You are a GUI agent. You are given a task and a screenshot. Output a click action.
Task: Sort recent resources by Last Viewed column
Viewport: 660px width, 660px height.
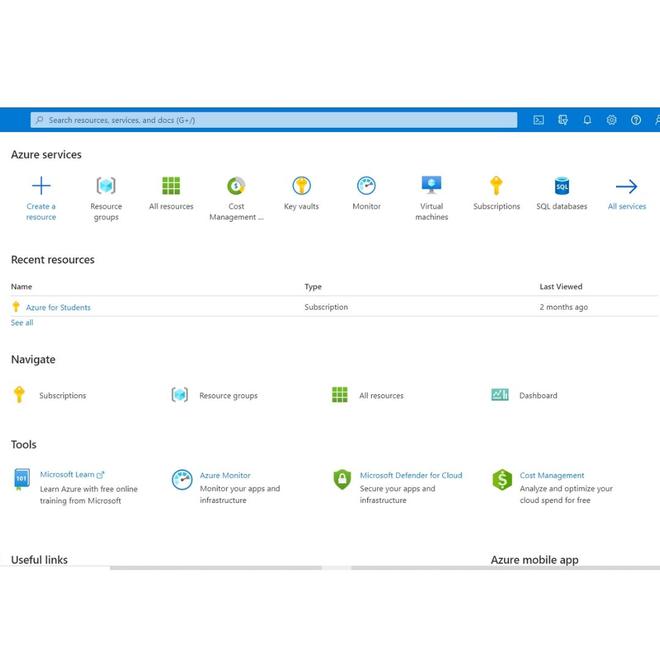click(x=561, y=287)
